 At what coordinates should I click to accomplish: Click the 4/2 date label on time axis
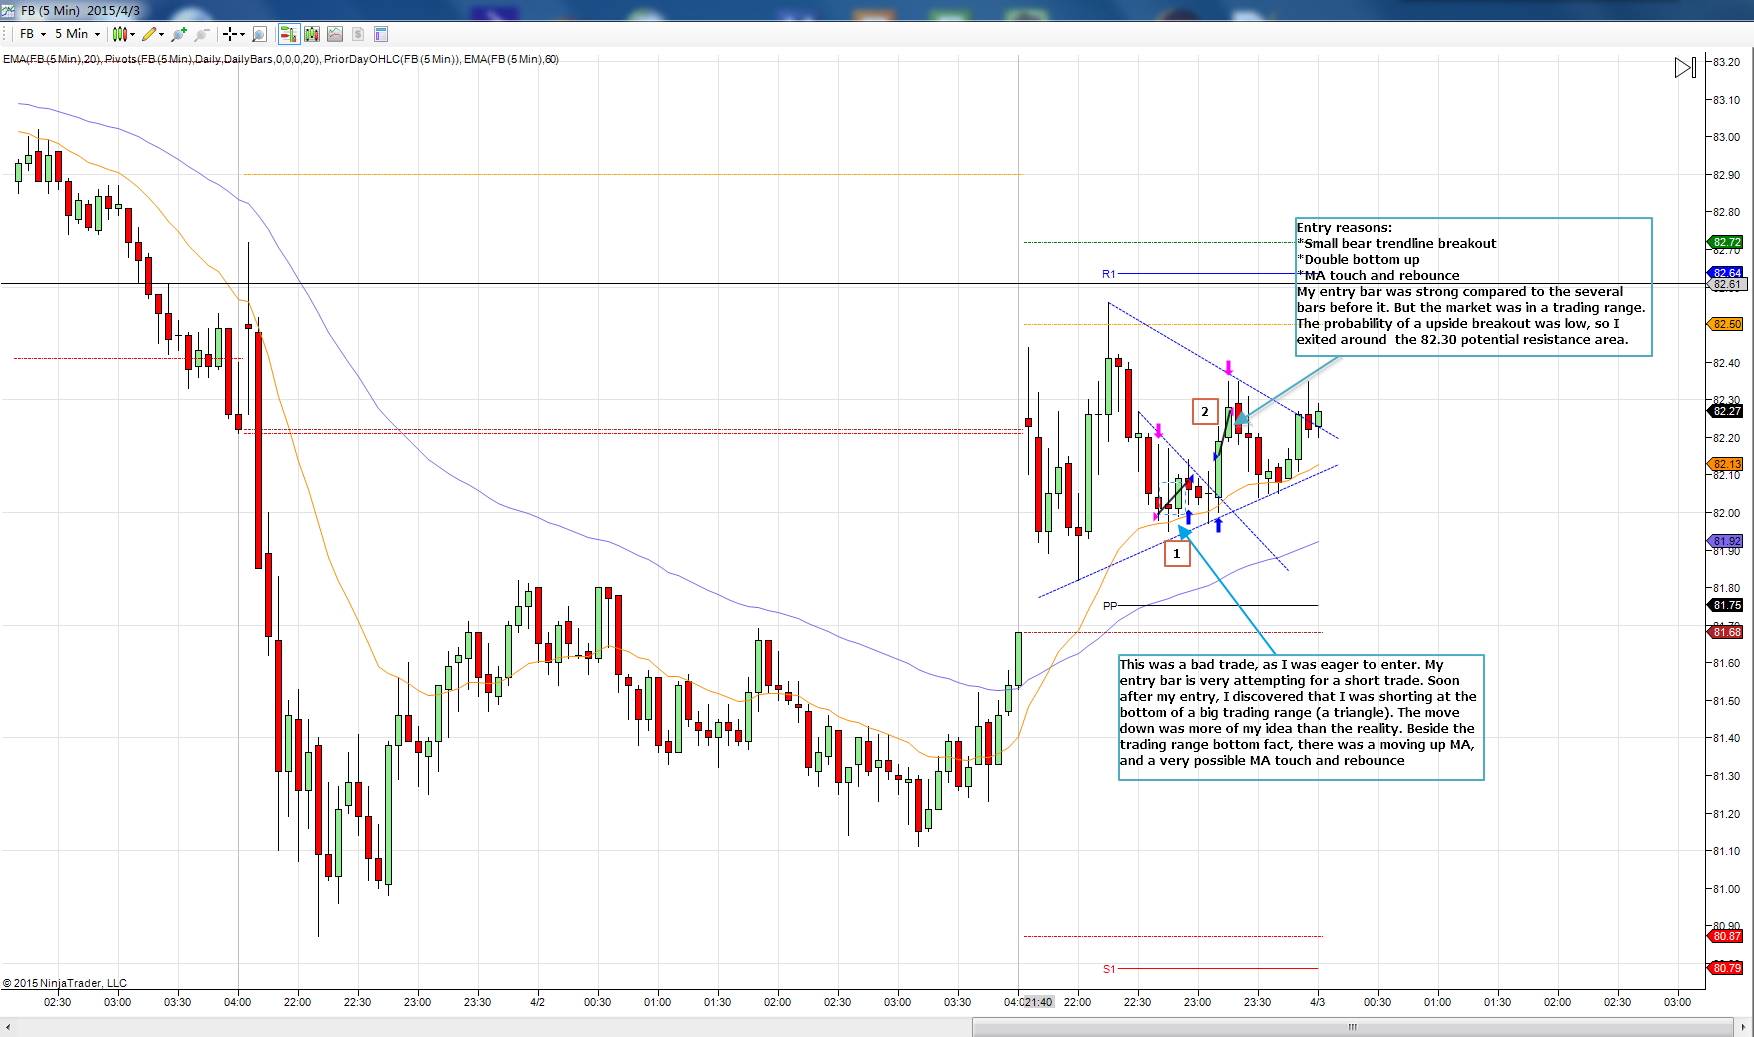(x=537, y=1002)
